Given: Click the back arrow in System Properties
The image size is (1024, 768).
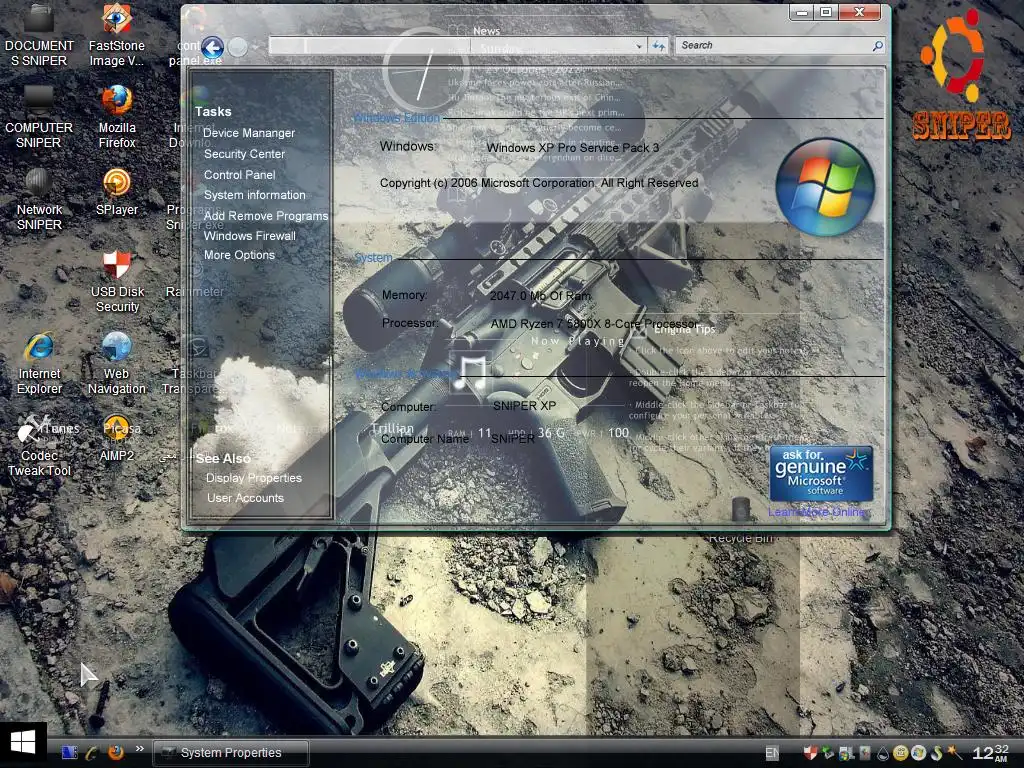Looking at the screenshot, I should click(212, 47).
